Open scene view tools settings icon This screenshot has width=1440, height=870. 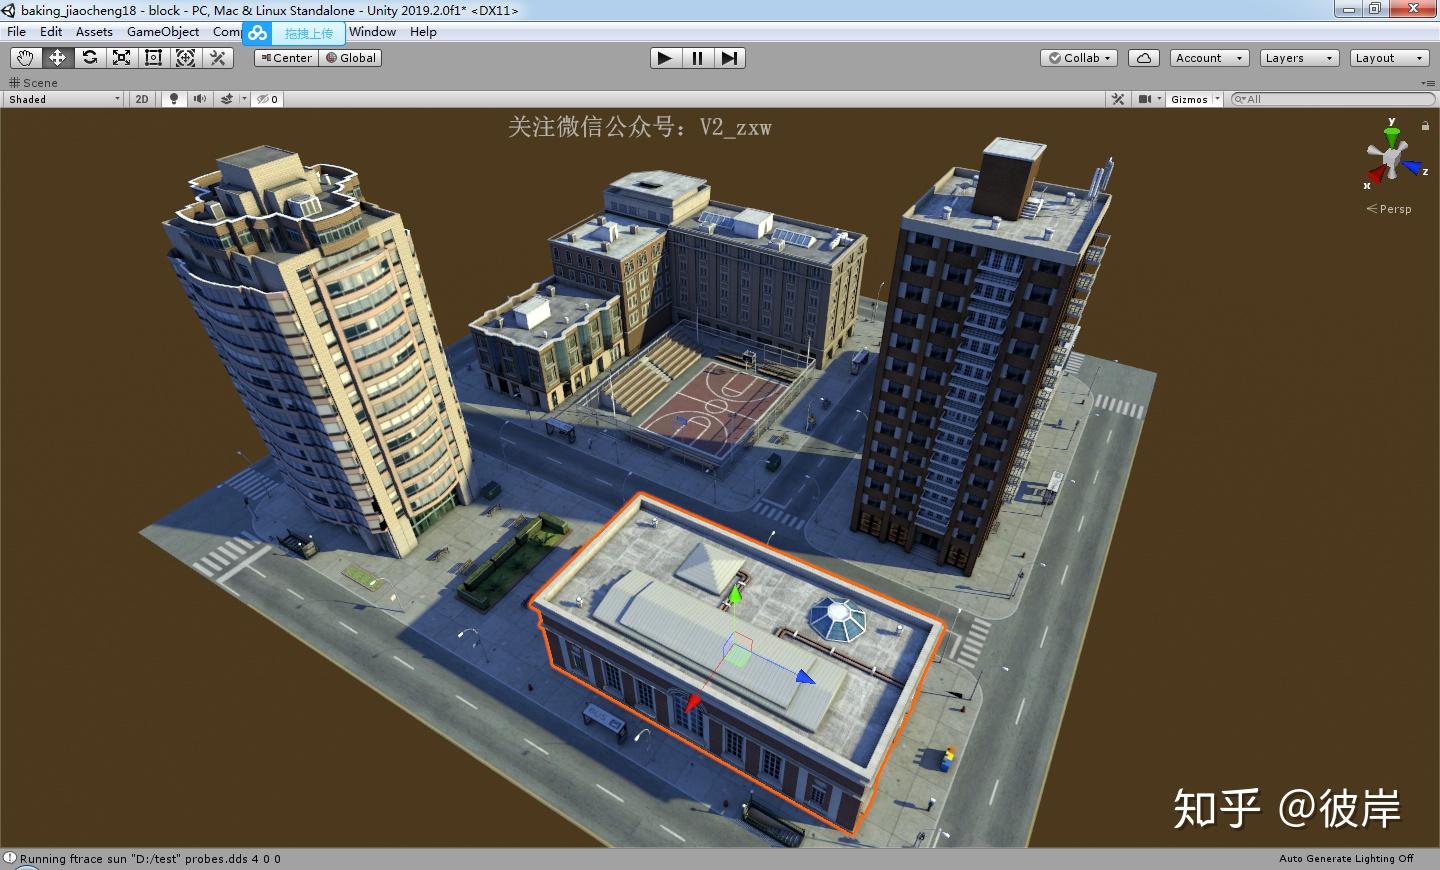pos(1118,99)
